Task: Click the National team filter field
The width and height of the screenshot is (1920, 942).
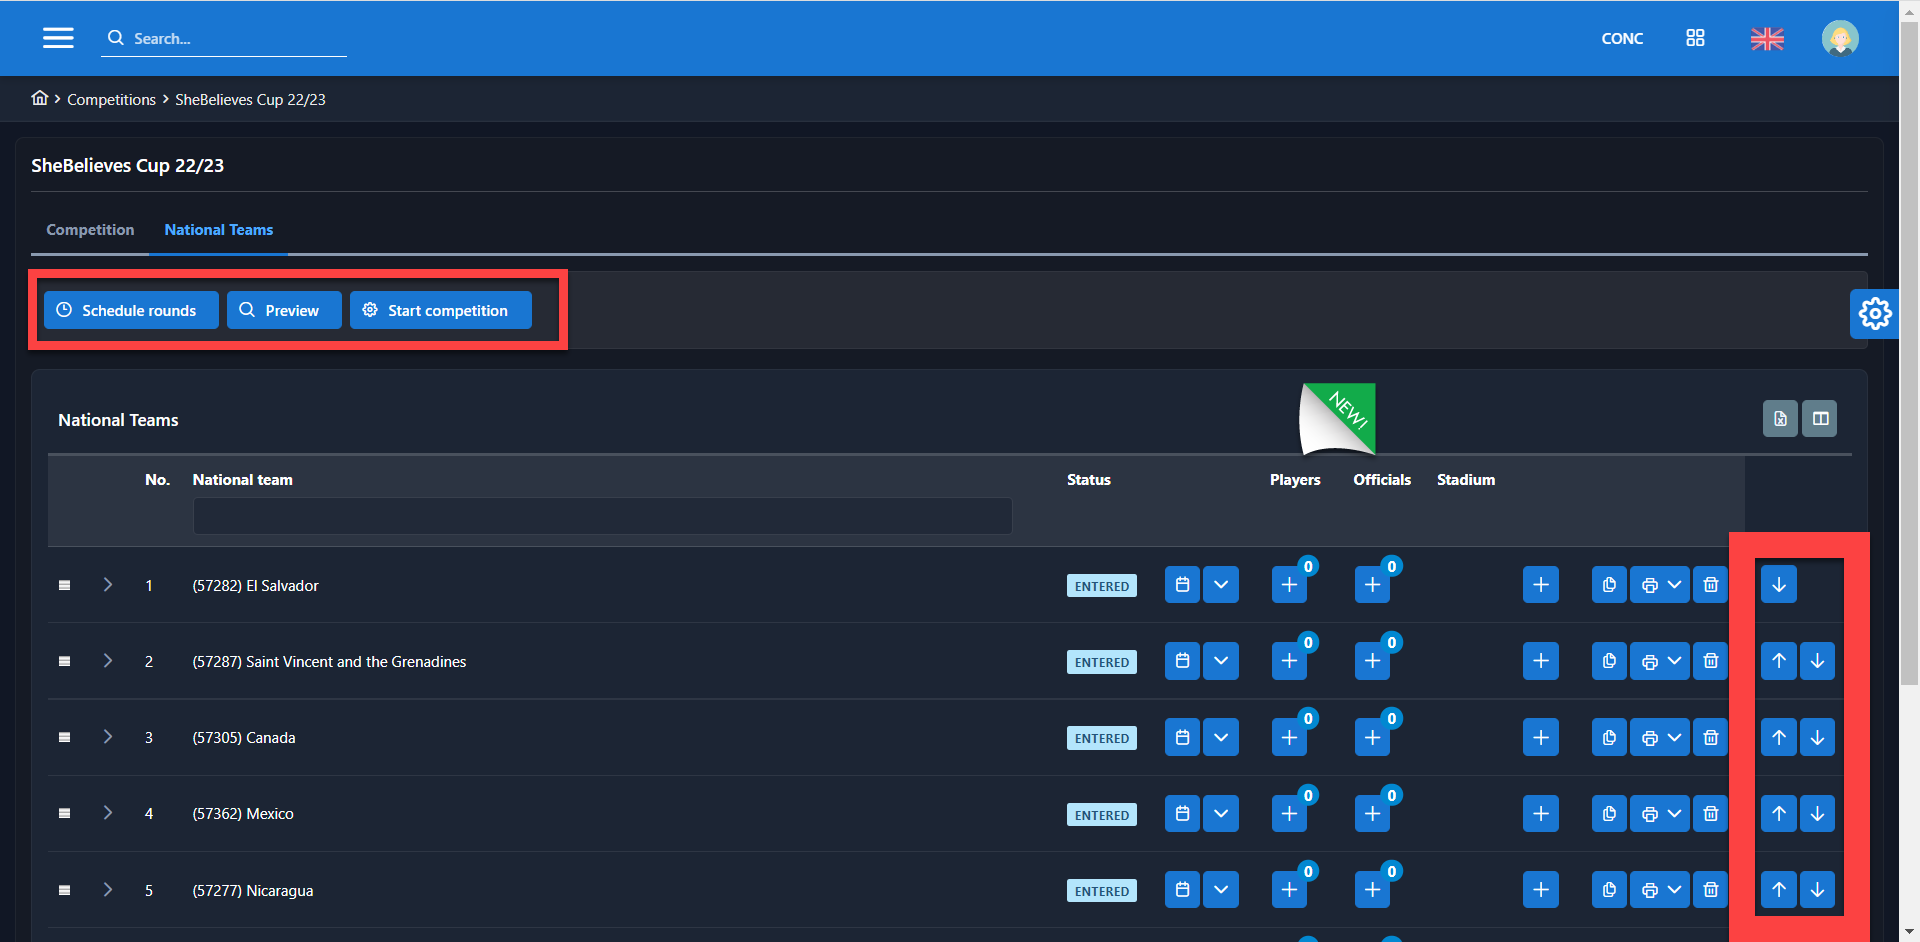Action: click(x=602, y=516)
